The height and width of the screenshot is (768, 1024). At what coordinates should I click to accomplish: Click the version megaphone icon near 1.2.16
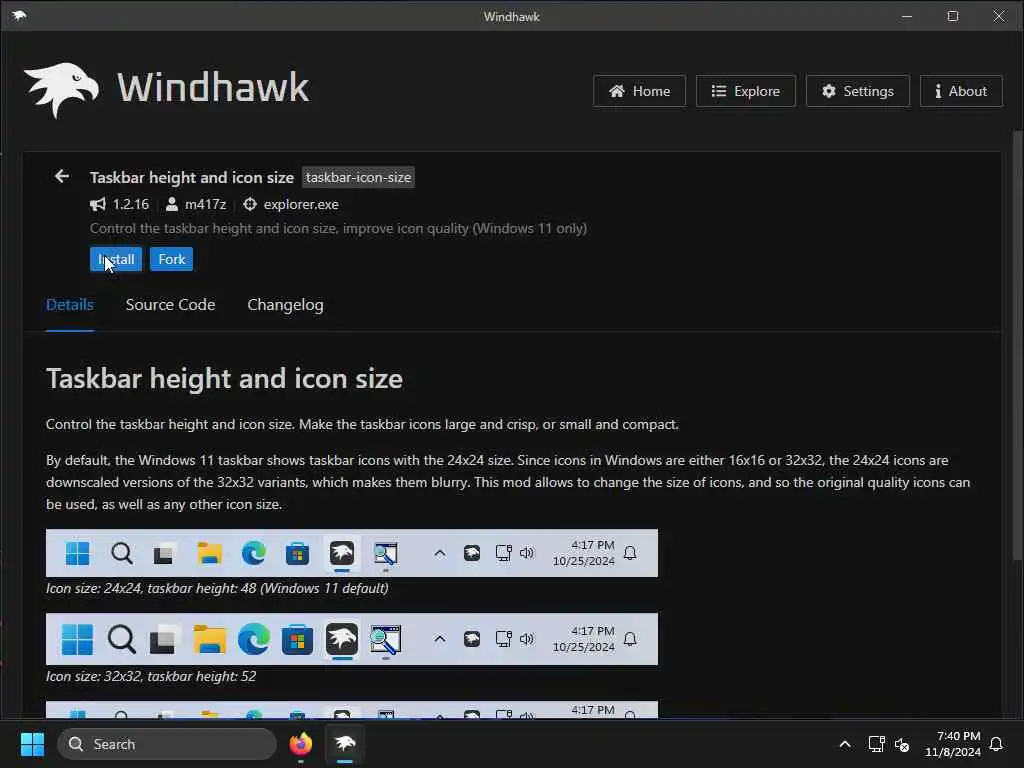pos(97,204)
